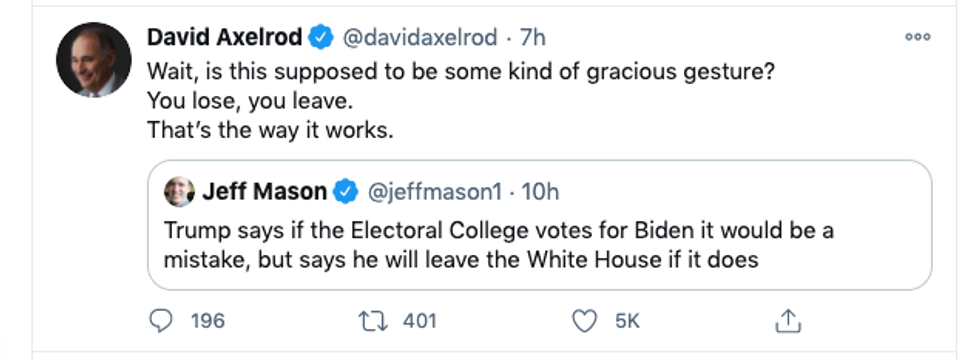Click the Jeff Mason display name
Viewport: 980px width, 360px height.
point(264,192)
